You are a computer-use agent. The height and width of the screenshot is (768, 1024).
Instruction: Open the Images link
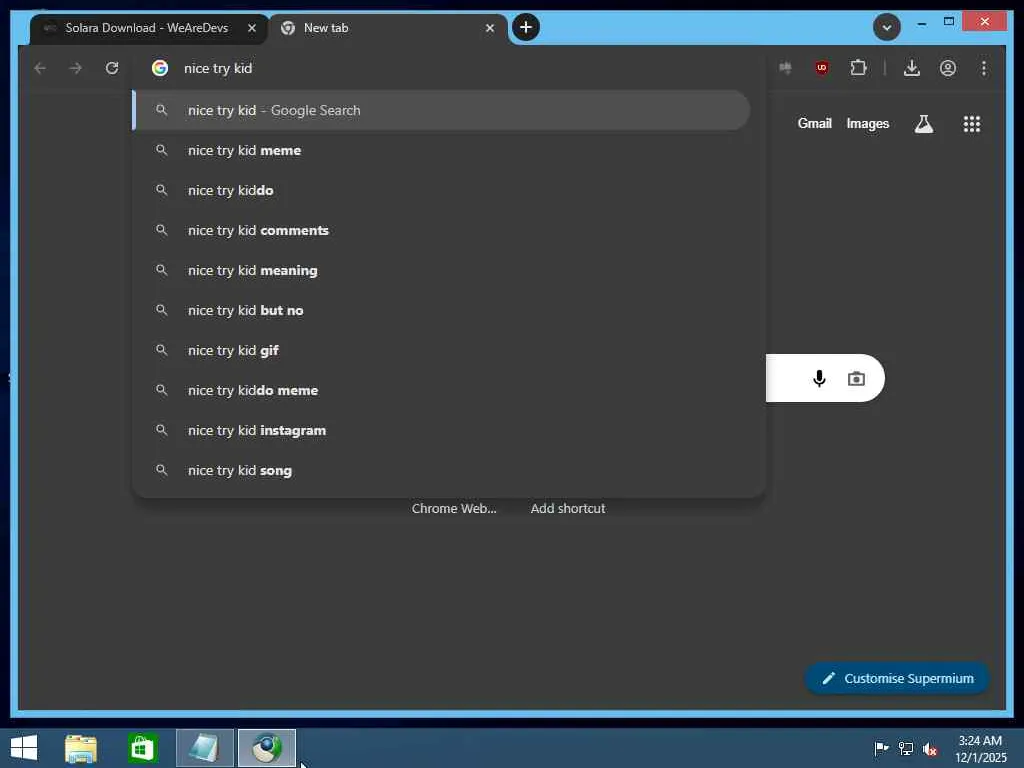(x=867, y=123)
